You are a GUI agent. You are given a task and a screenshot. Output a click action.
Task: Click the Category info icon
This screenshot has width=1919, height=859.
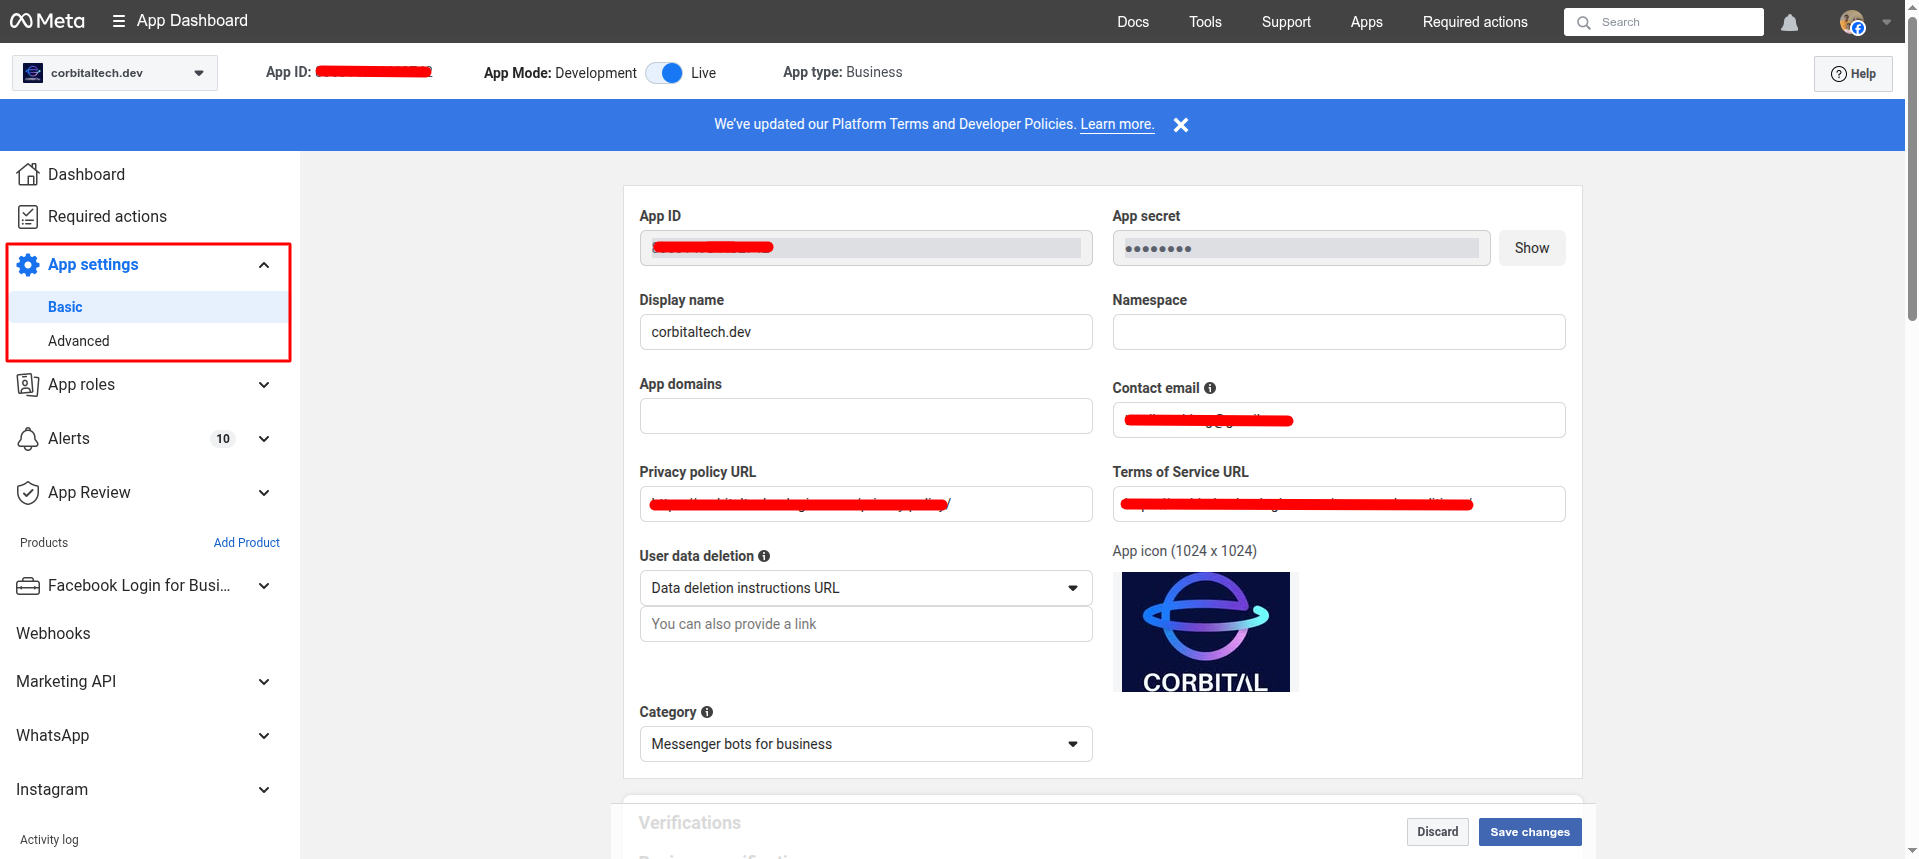pyautogui.click(x=707, y=712)
